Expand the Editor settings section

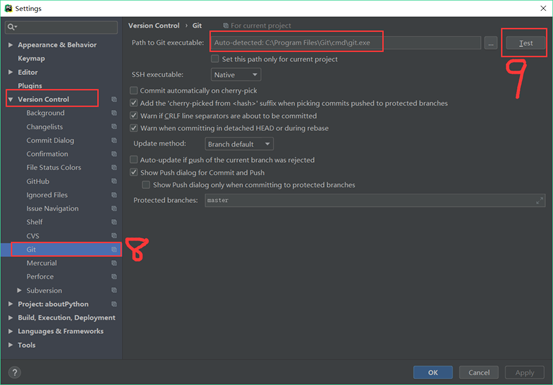[x=10, y=72]
